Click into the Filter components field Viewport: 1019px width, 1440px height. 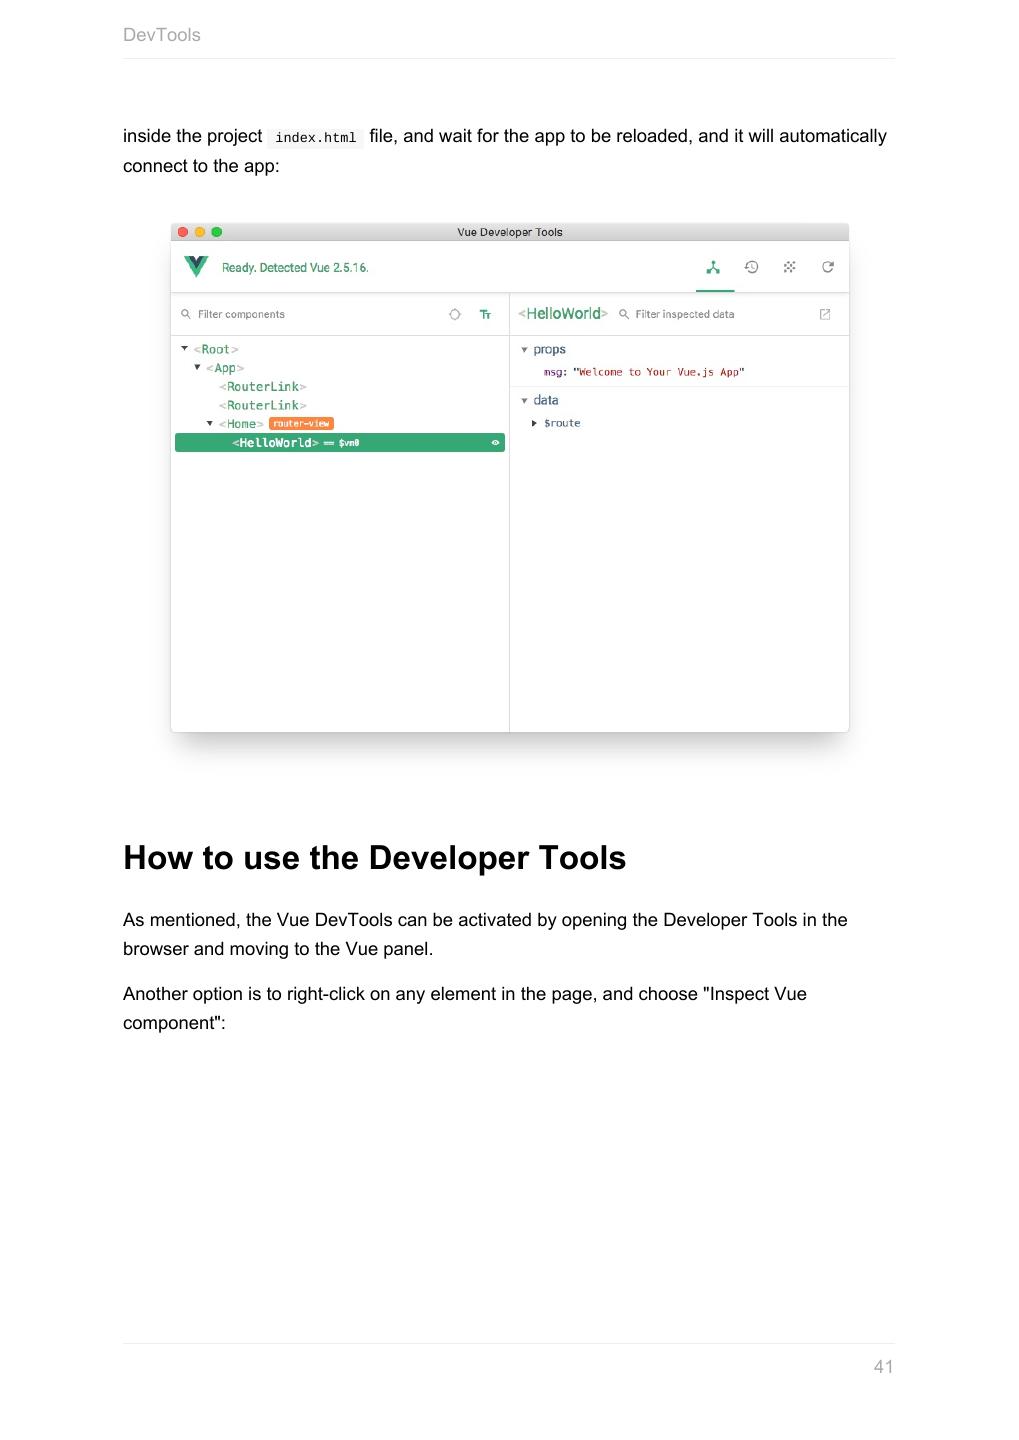pos(300,314)
